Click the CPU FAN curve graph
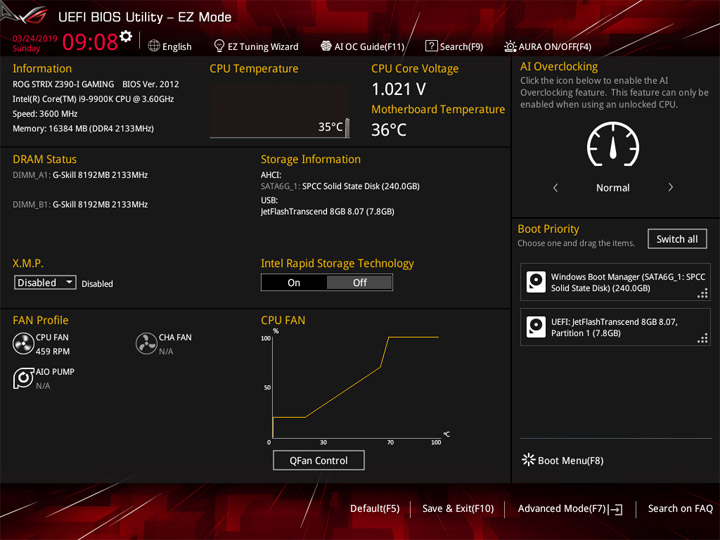Viewport: 720px width, 540px height. (356, 386)
